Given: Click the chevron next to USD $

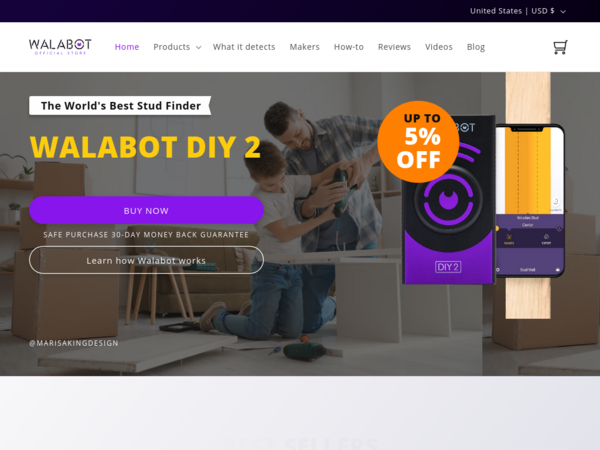Looking at the screenshot, I should 563,11.
